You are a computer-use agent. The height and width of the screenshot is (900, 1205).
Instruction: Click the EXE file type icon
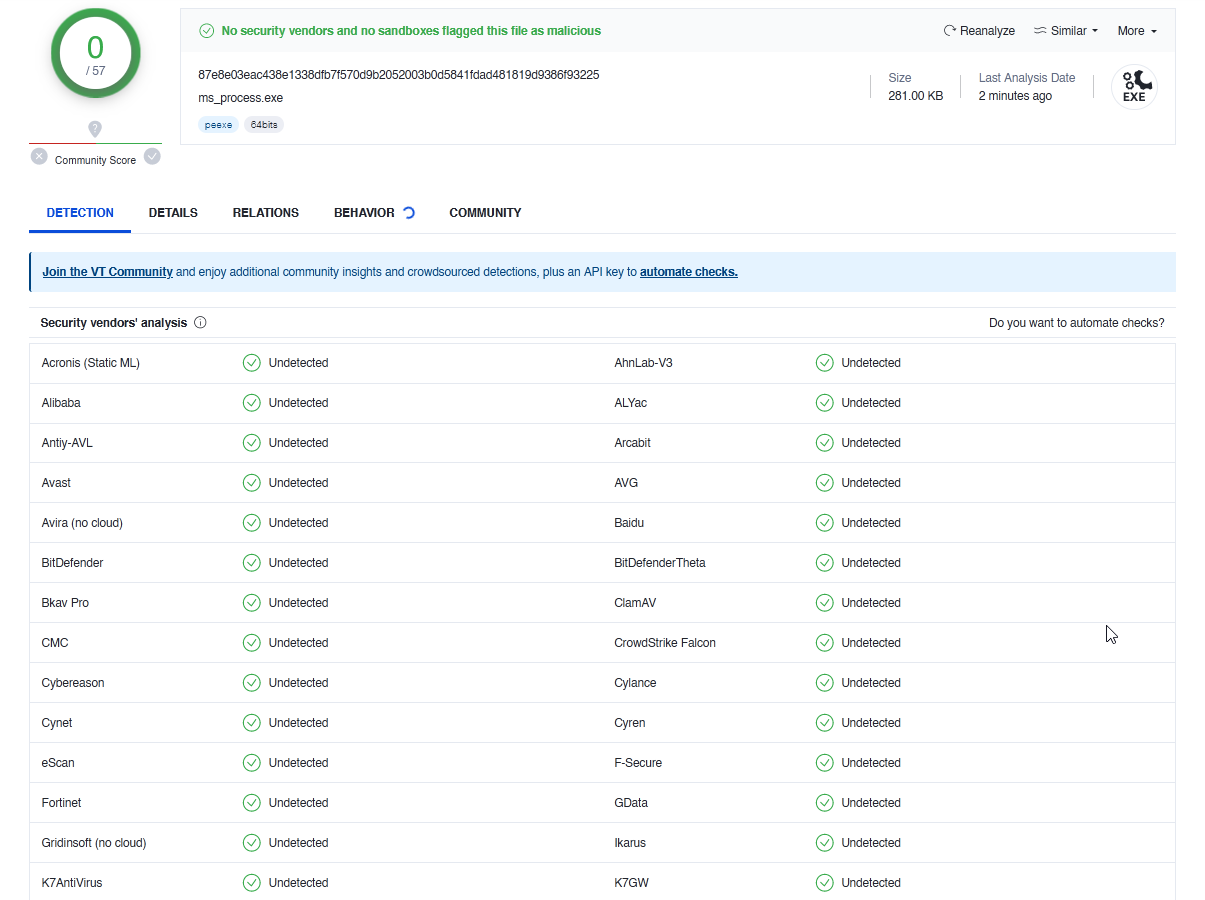tap(1134, 87)
